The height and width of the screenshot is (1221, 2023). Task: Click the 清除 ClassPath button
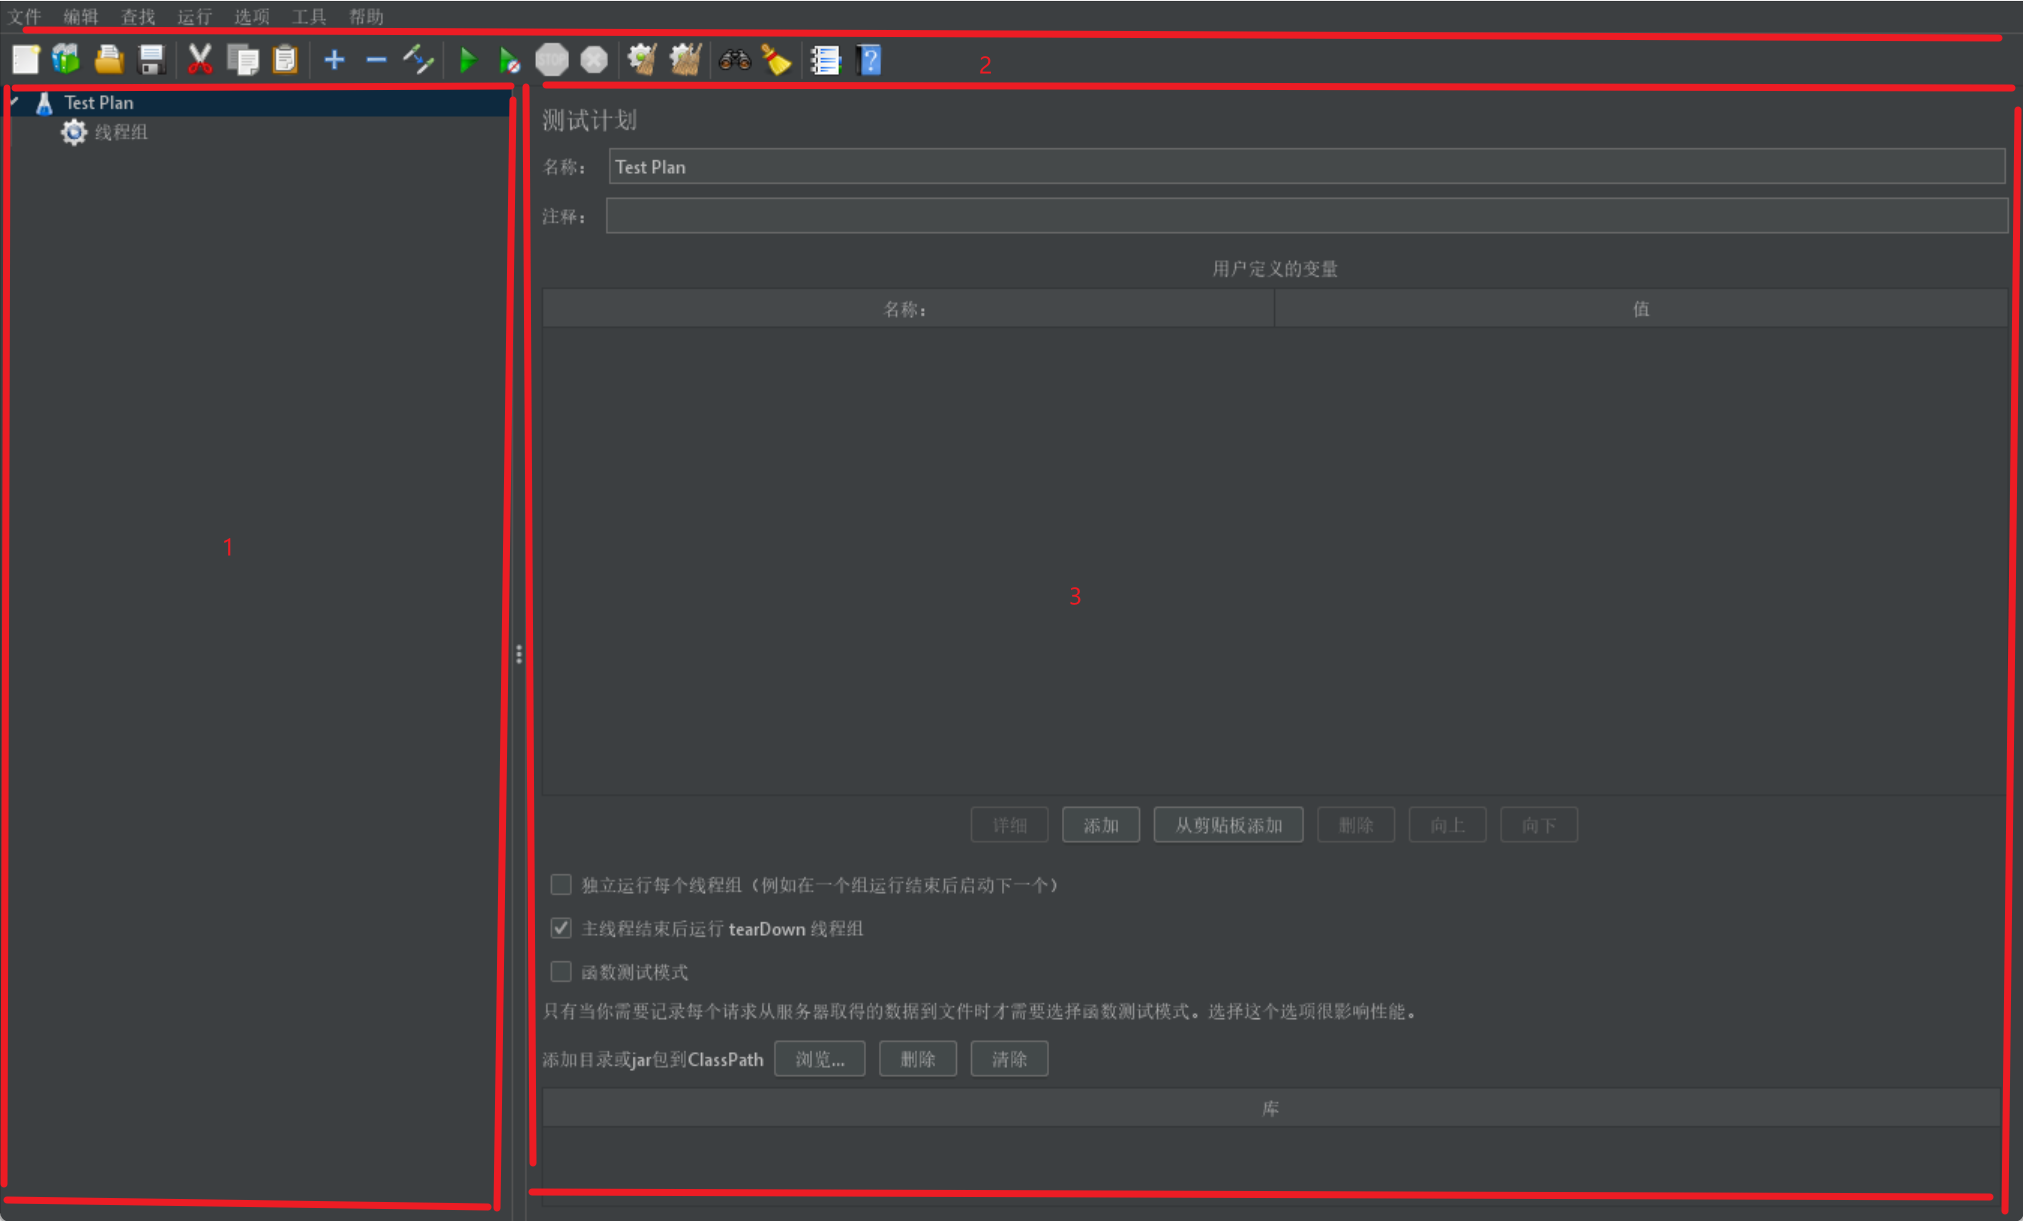point(1009,1059)
